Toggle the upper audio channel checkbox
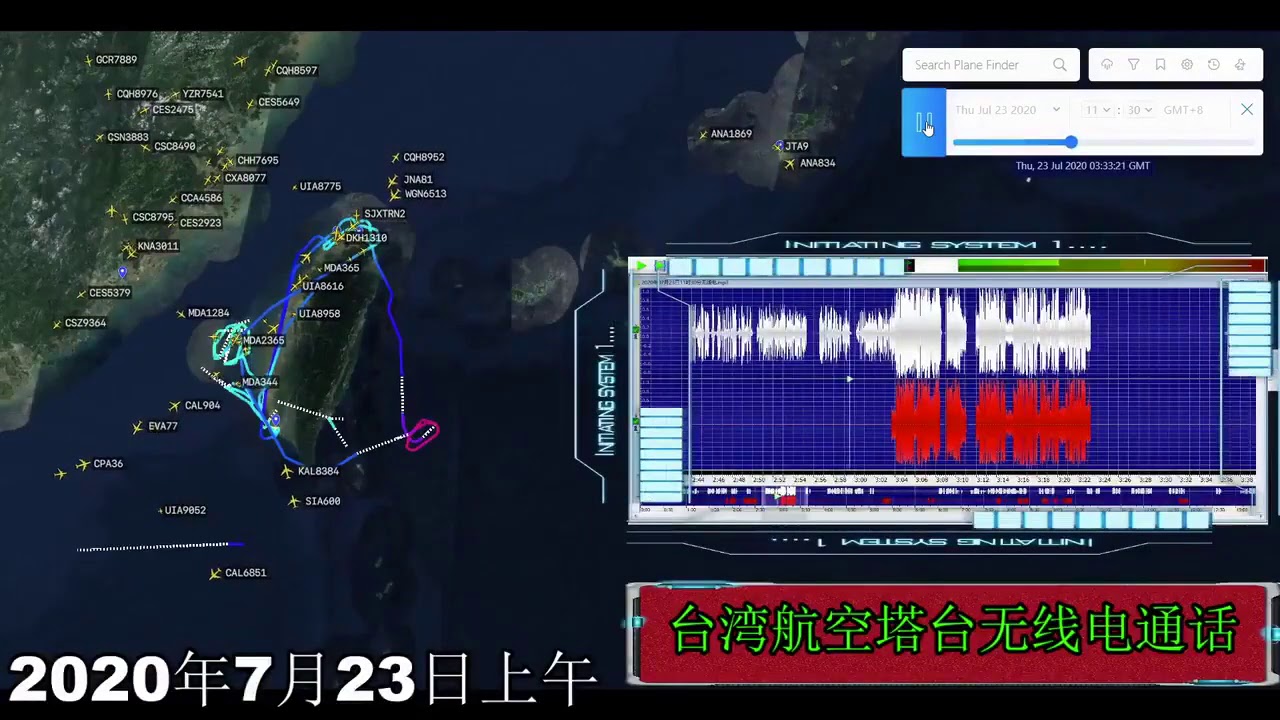The height and width of the screenshot is (720, 1280). (636, 329)
